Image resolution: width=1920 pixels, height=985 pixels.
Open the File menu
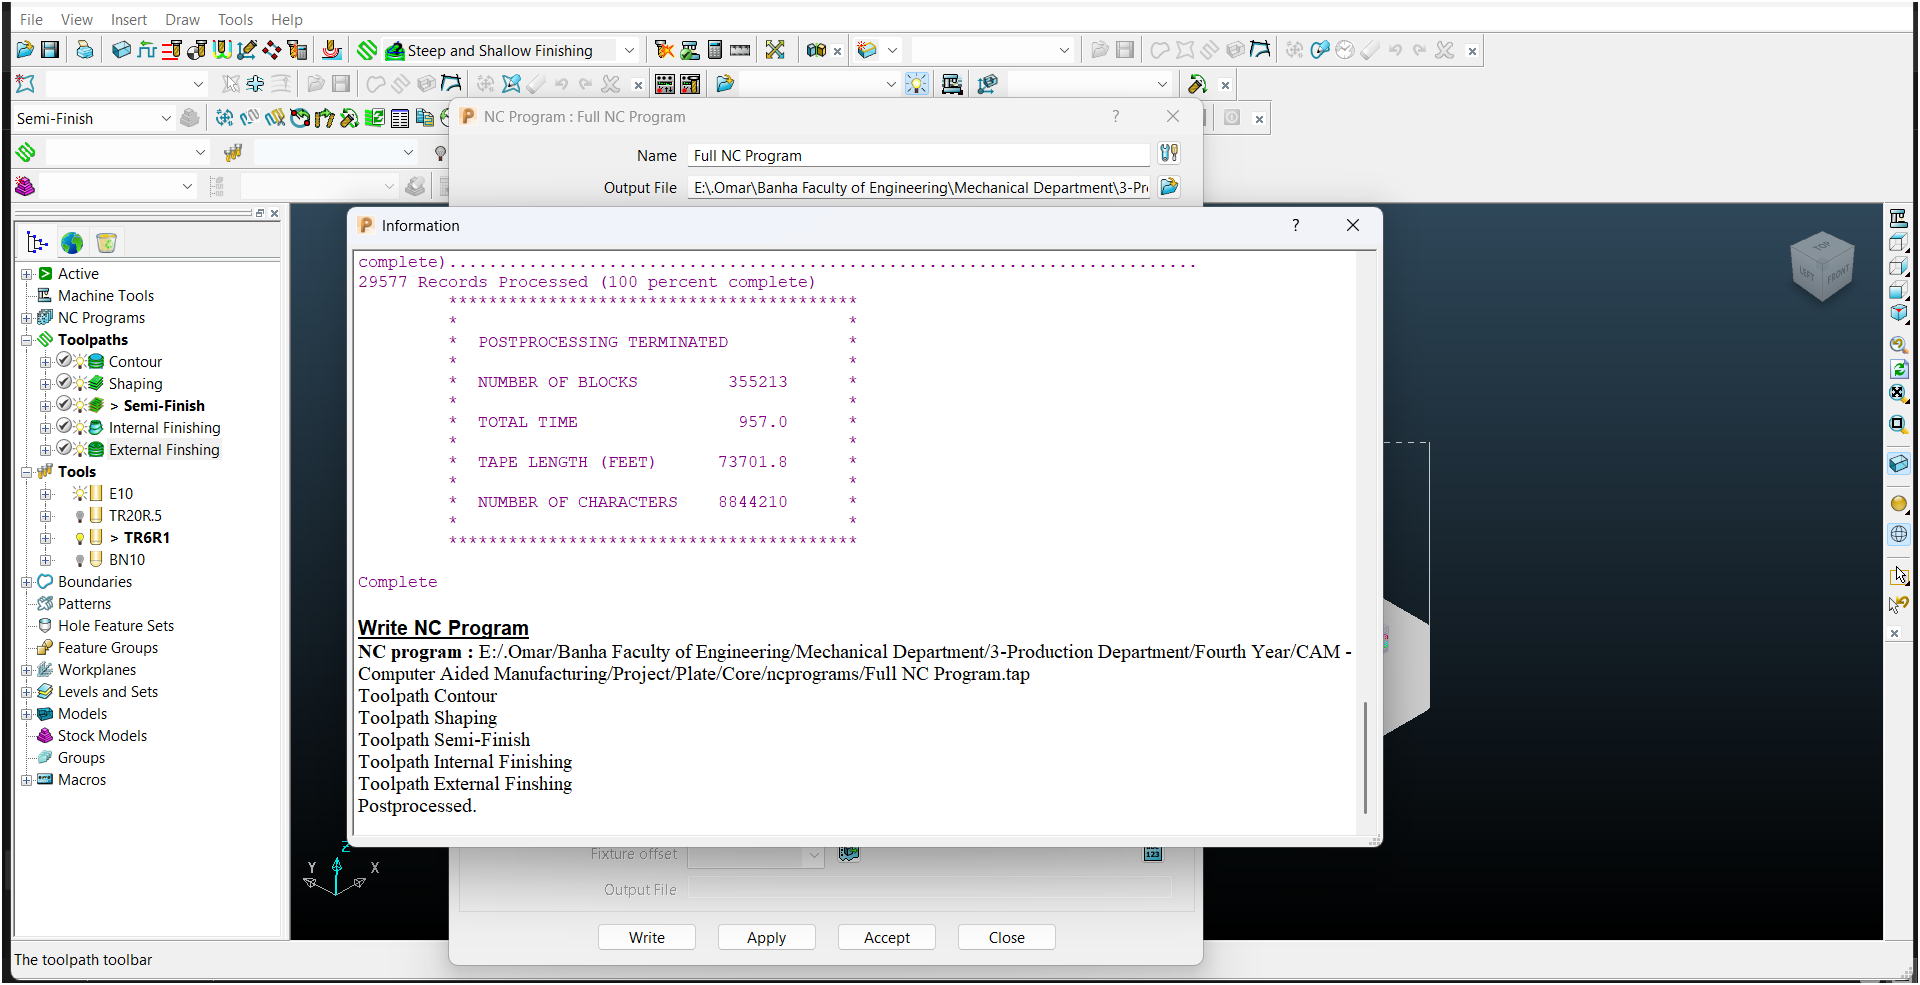(x=31, y=19)
